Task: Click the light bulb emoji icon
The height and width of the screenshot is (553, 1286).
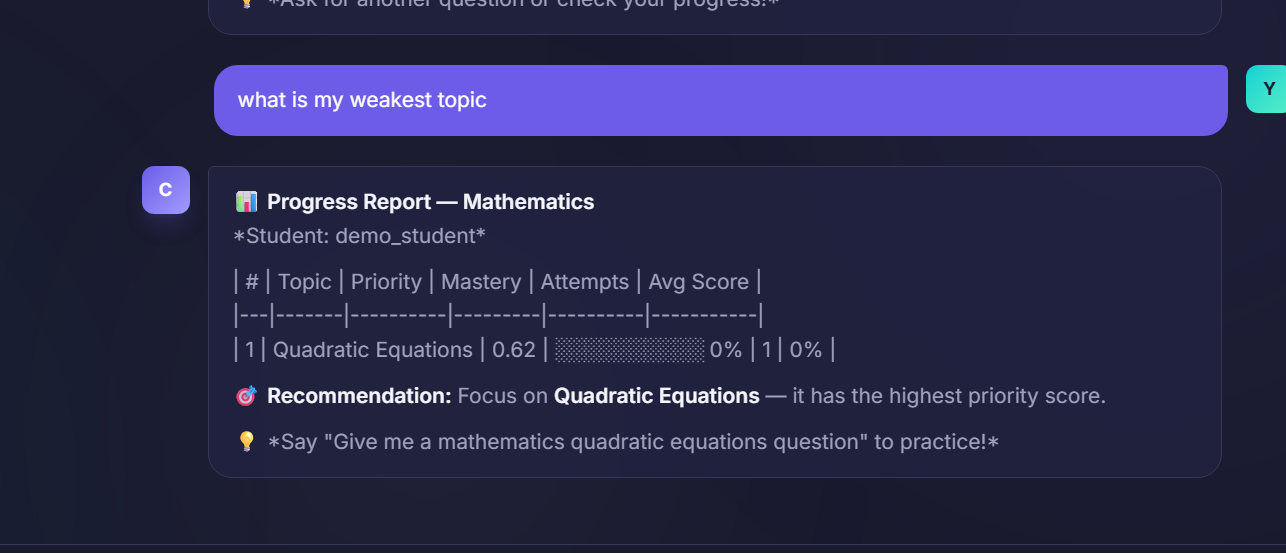Action: 246,441
